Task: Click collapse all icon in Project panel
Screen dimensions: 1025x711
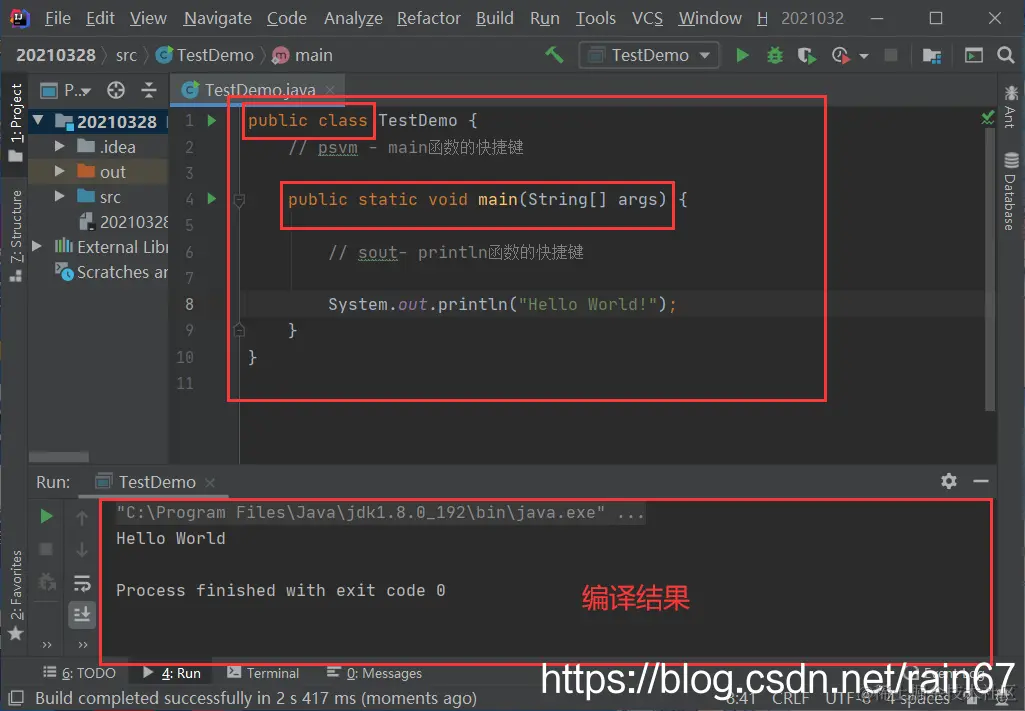Action: click(x=149, y=90)
